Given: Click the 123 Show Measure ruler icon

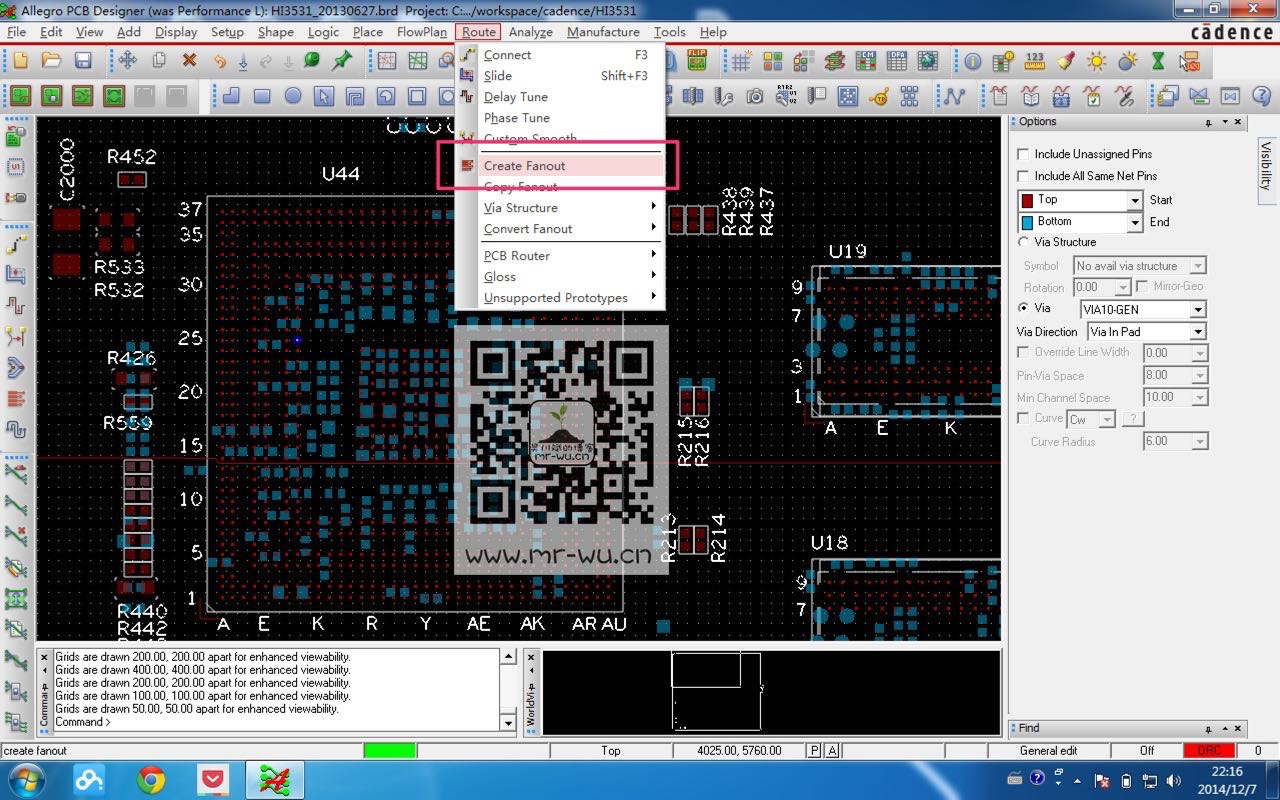Looking at the screenshot, I should click(x=1034, y=61).
